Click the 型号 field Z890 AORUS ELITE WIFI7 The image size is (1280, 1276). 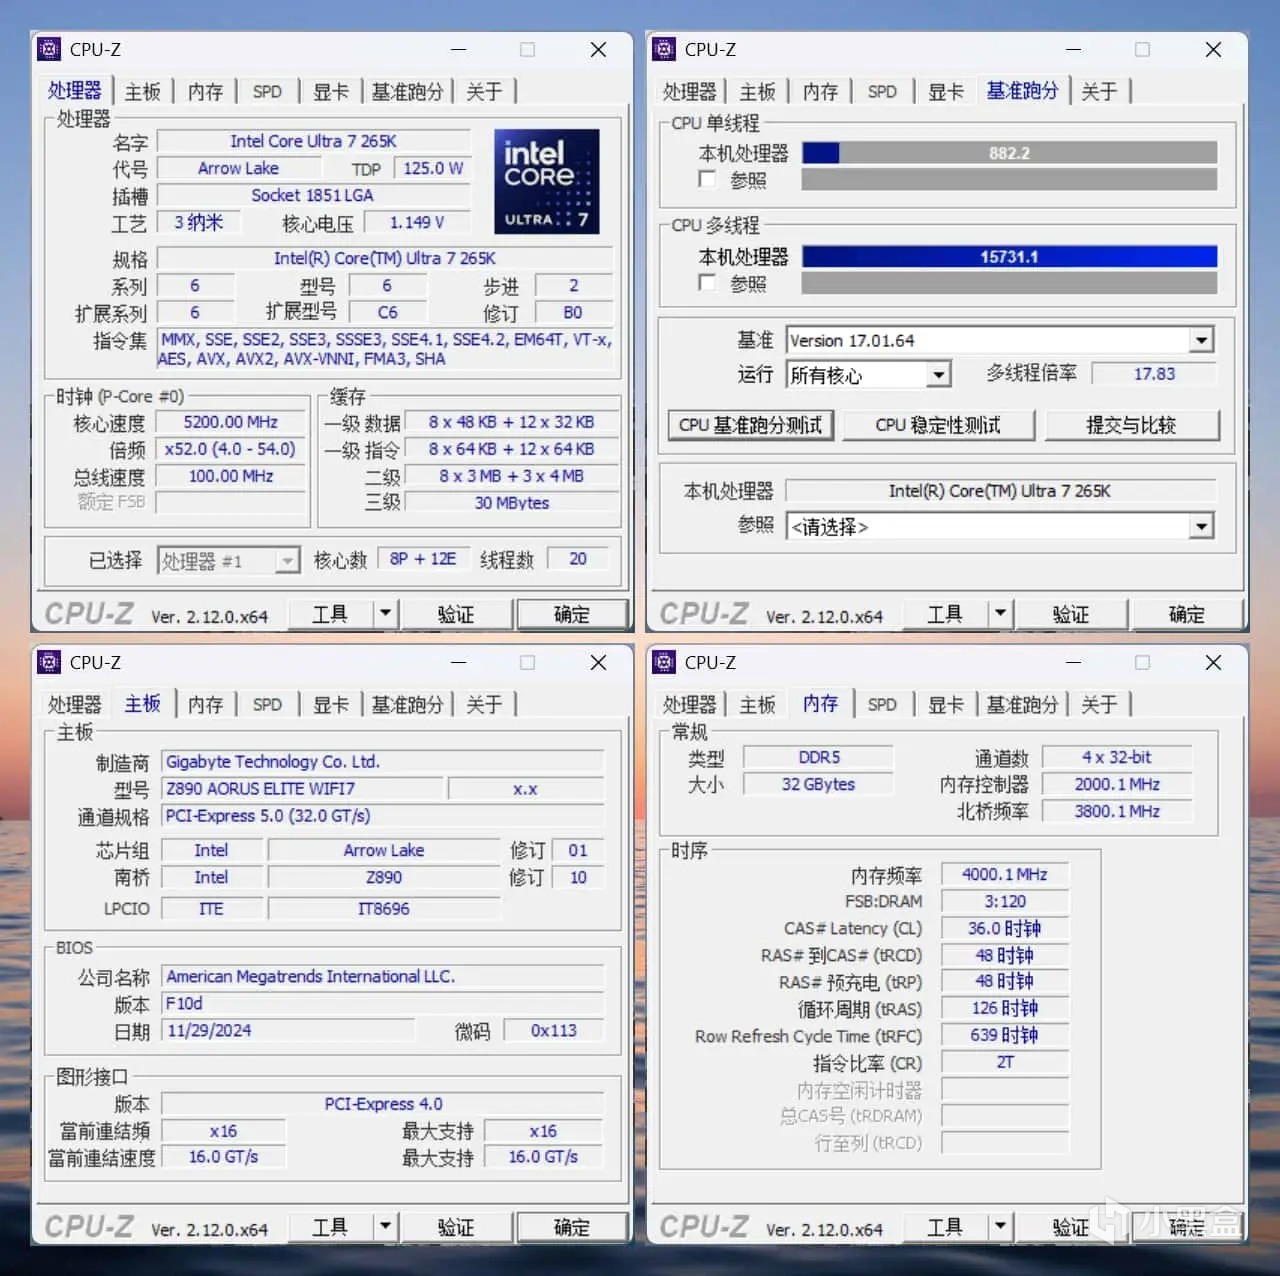click(x=302, y=789)
